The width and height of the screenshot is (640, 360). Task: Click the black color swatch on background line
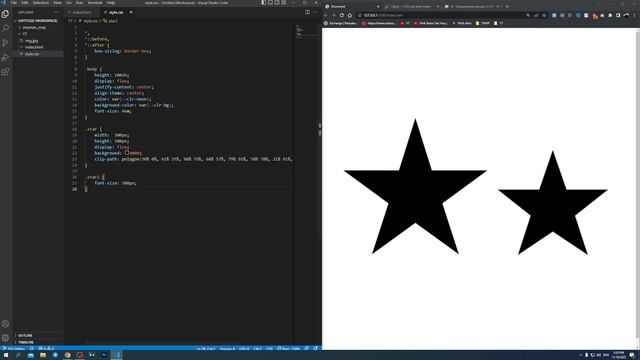tap(127, 153)
